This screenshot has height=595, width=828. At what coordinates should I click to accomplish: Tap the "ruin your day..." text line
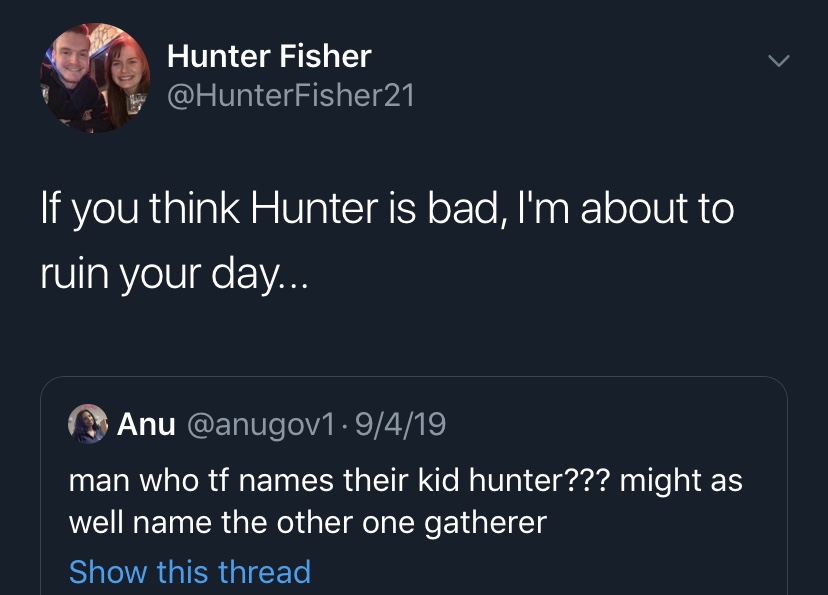(x=176, y=273)
